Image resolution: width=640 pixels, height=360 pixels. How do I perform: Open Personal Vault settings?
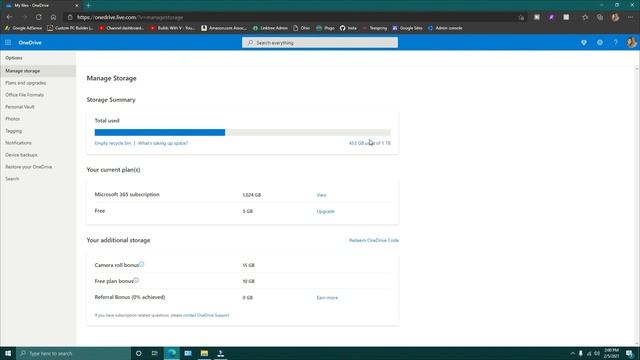click(20, 107)
